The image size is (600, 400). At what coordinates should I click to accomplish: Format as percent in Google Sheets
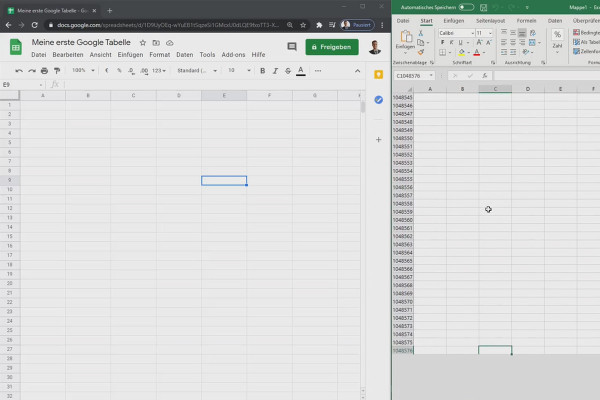[119, 71]
